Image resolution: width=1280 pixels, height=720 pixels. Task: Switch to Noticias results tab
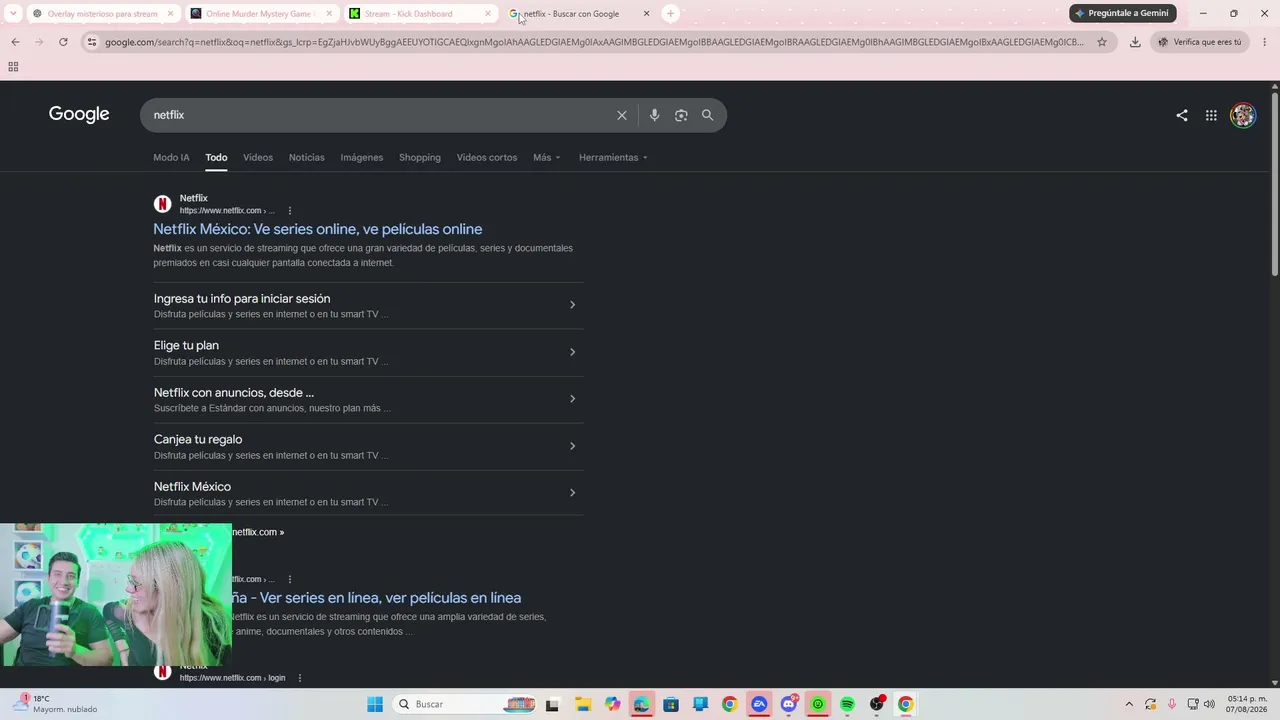[307, 157]
